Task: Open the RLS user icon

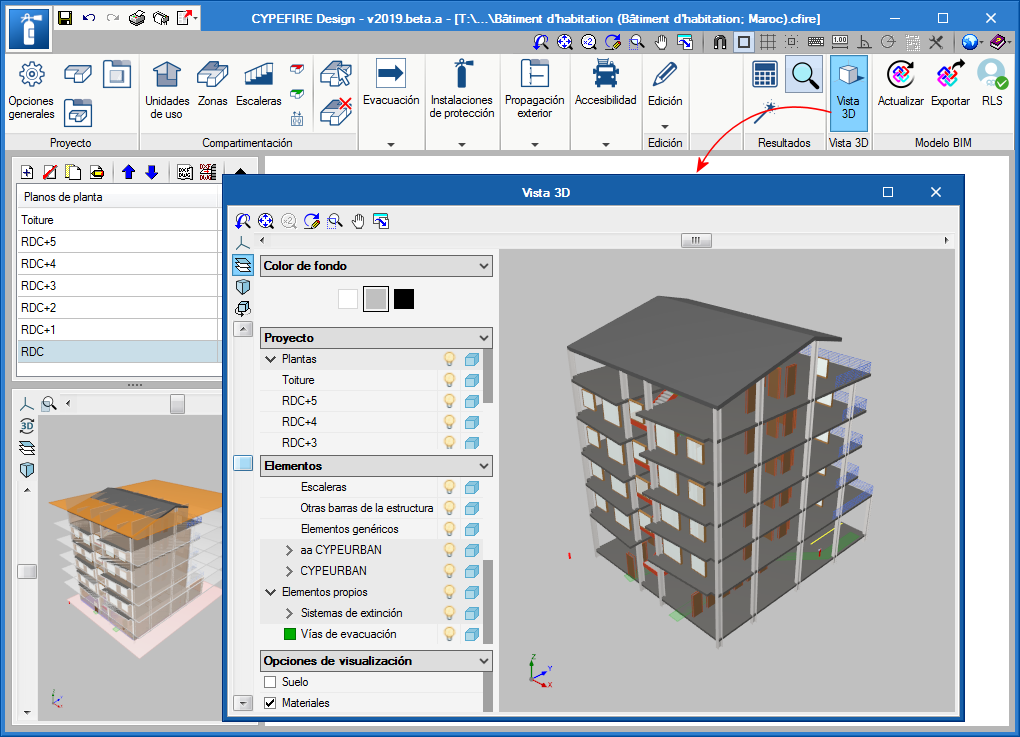Action: tap(992, 83)
